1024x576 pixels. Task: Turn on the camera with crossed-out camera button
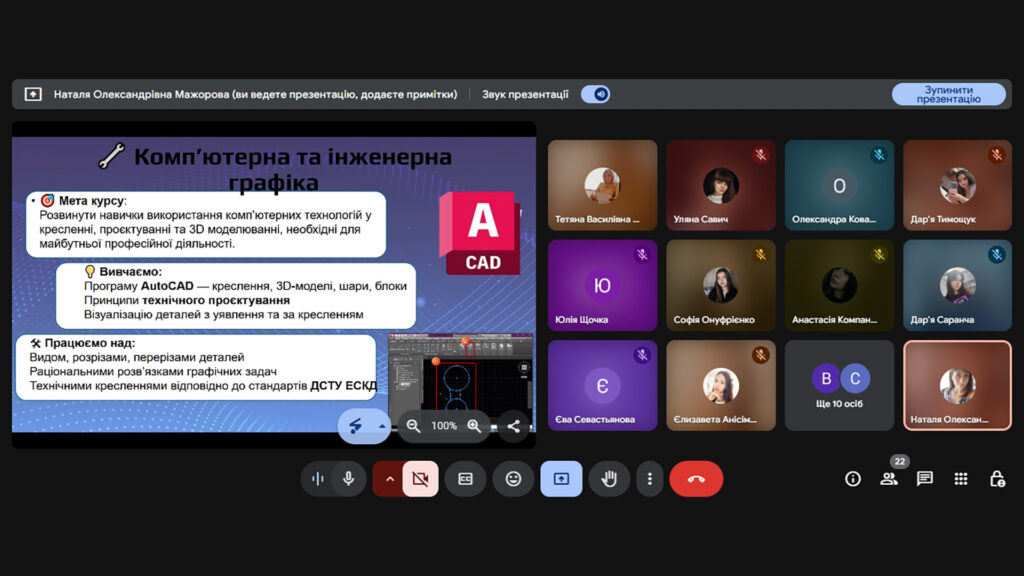(x=421, y=479)
